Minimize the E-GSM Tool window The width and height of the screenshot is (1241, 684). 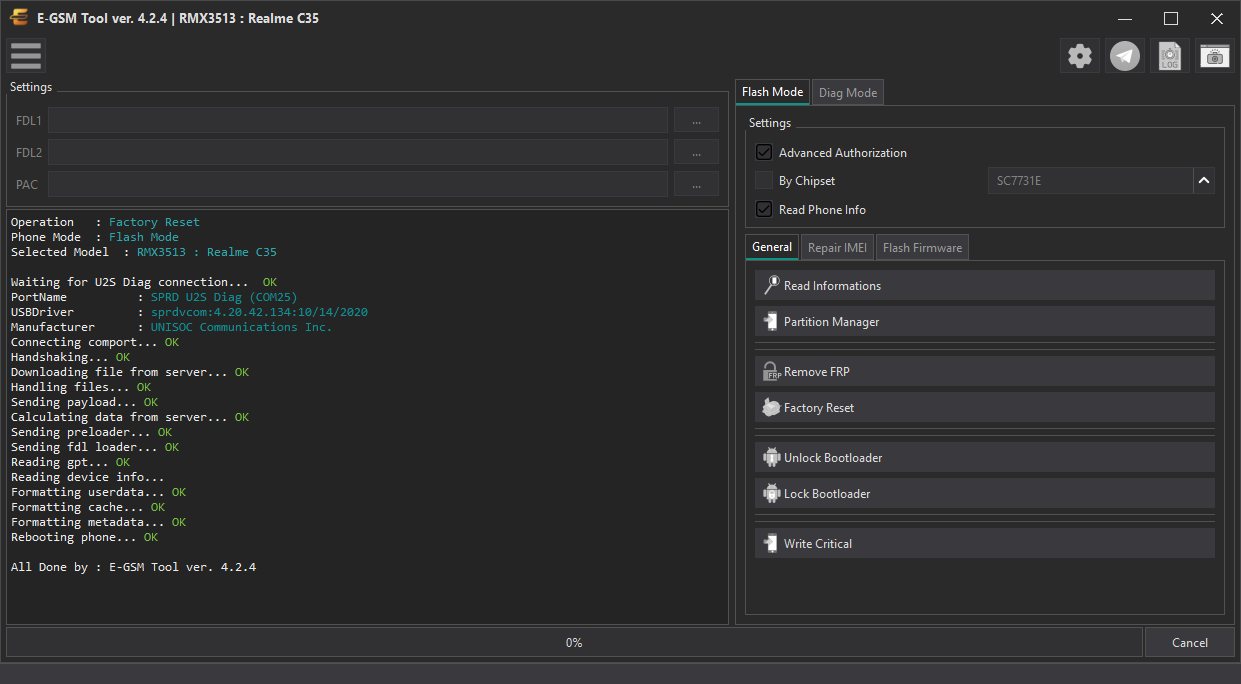[1125, 18]
